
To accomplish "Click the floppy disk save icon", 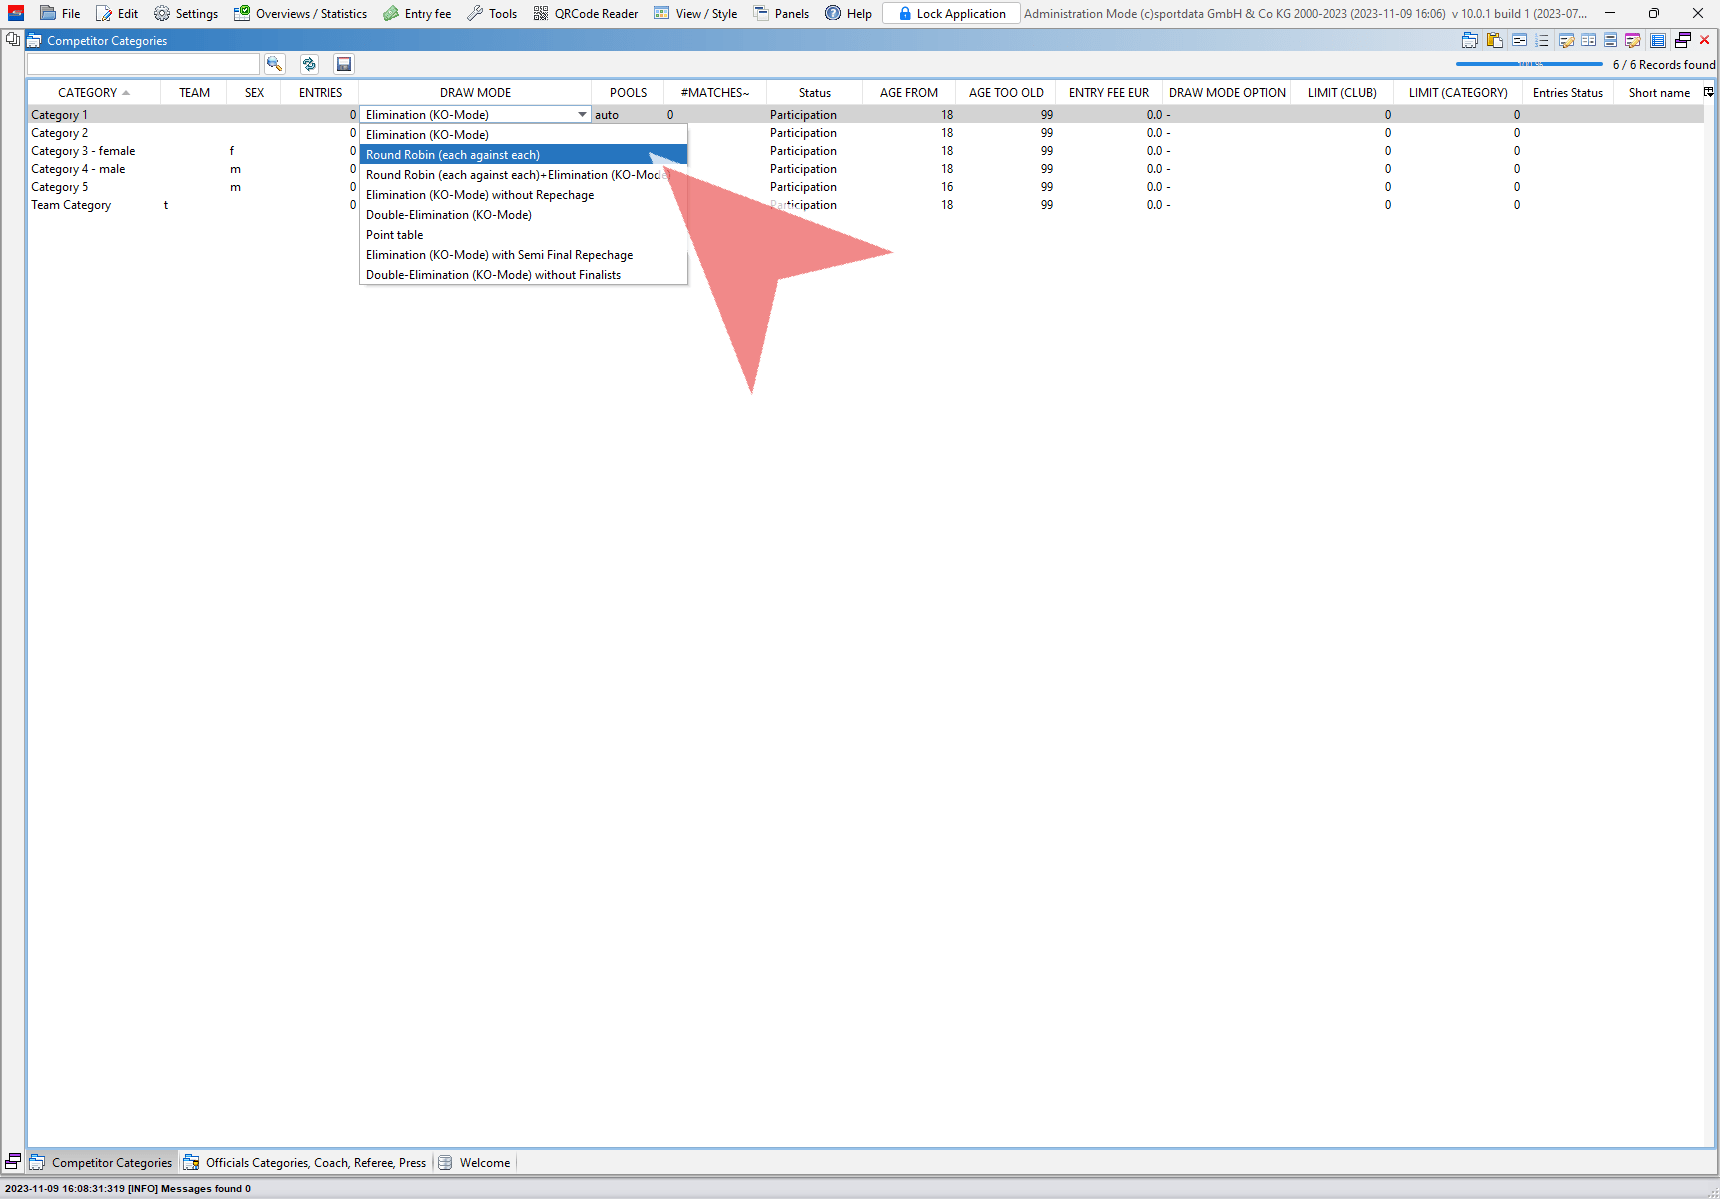I will [344, 64].
